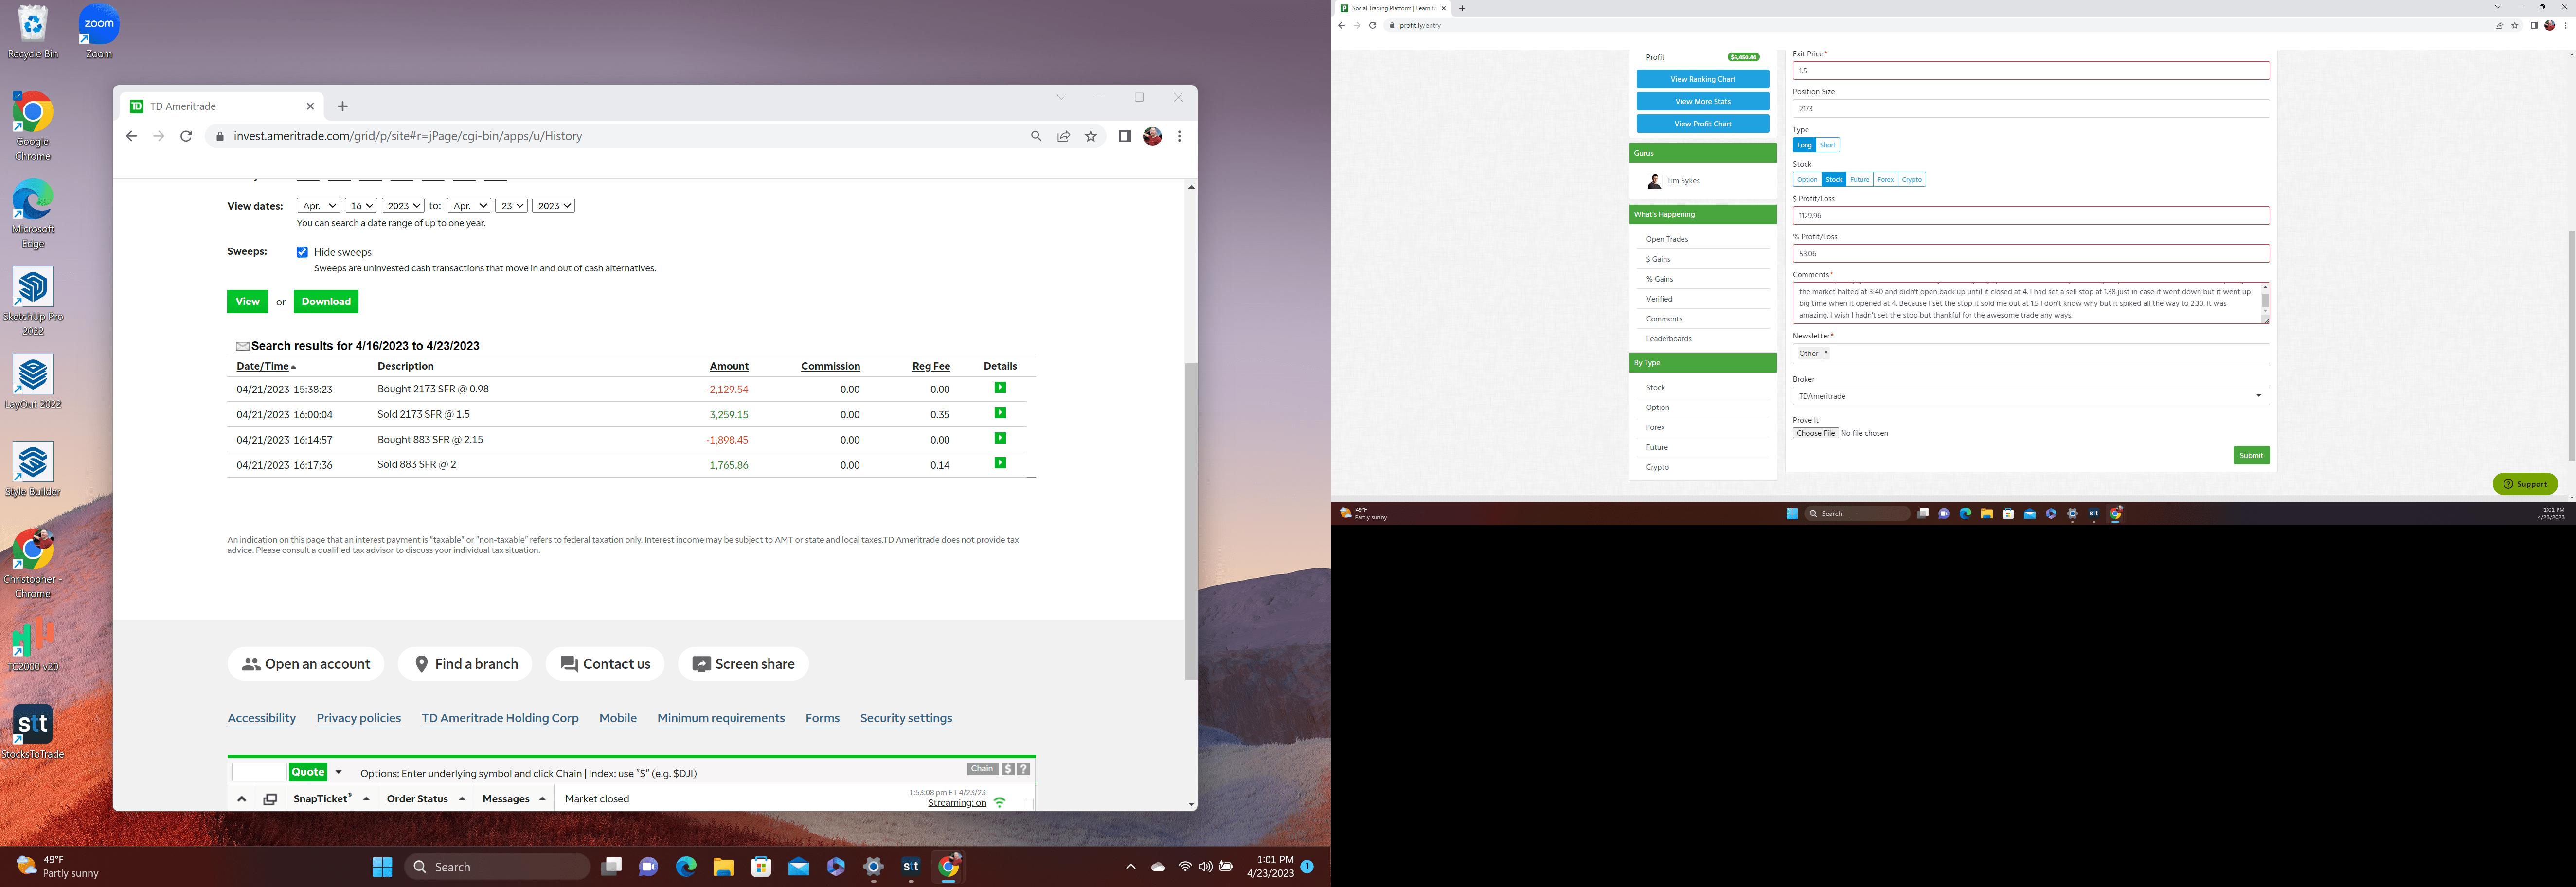Open details for Sold 883 SFR transaction

[999, 463]
